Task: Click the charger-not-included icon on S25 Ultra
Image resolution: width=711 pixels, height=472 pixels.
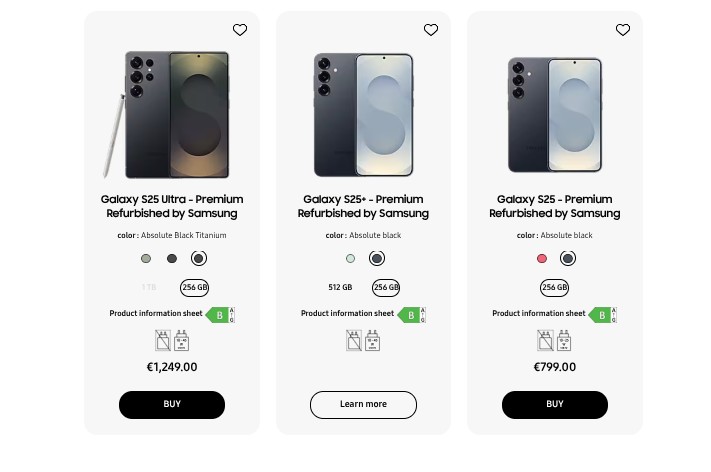Action: coord(163,341)
